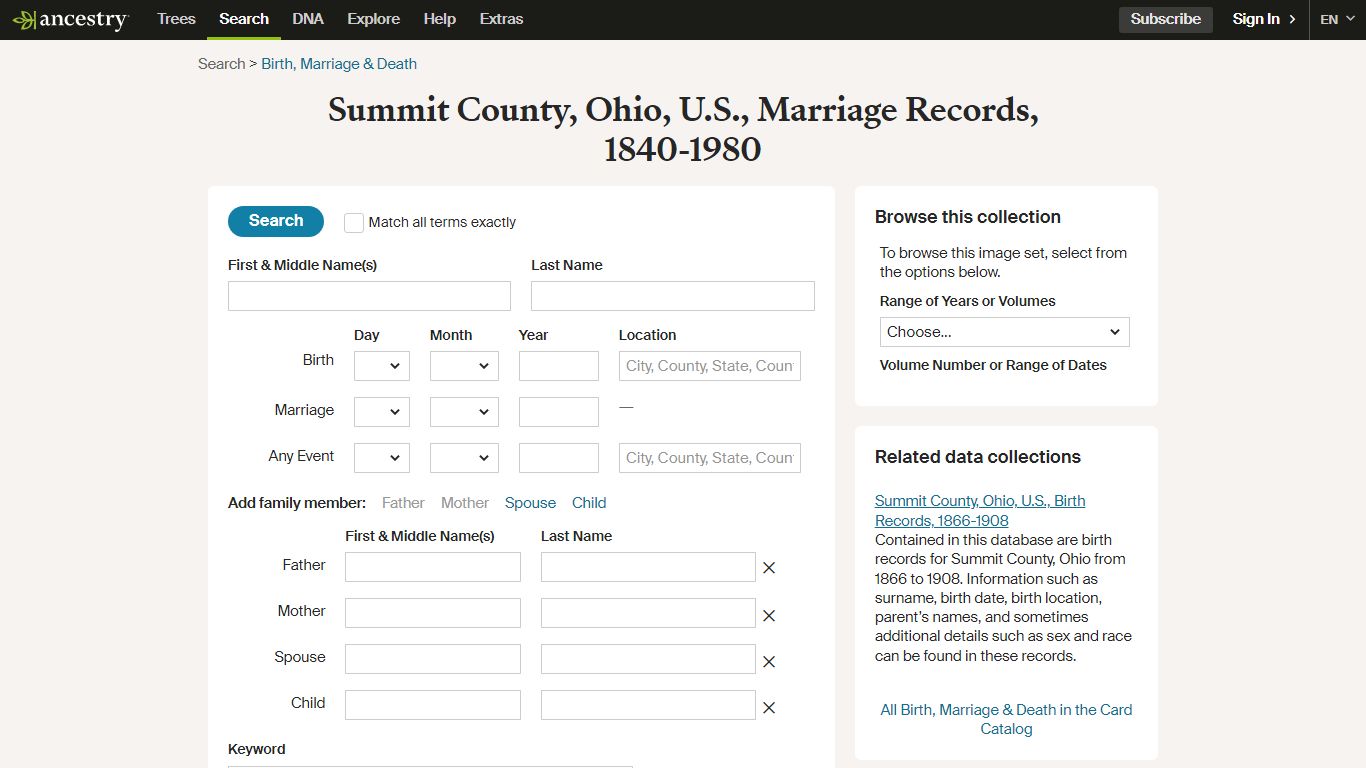This screenshot has height=768, width=1366.
Task: Click the Subscribe button
Action: click(1166, 19)
